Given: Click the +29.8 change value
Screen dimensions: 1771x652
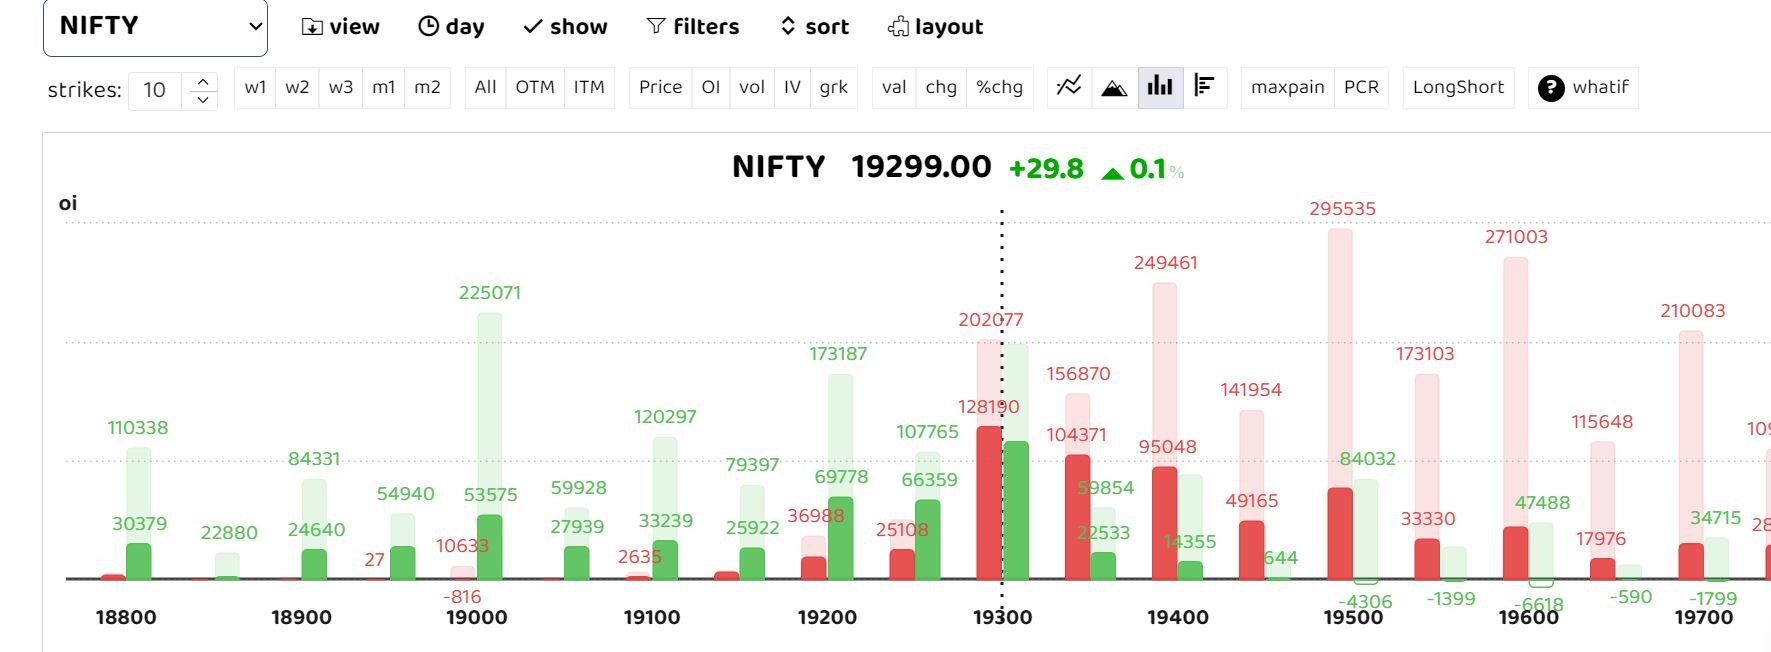Looking at the screenshot, I should [x=1046, y=169].
